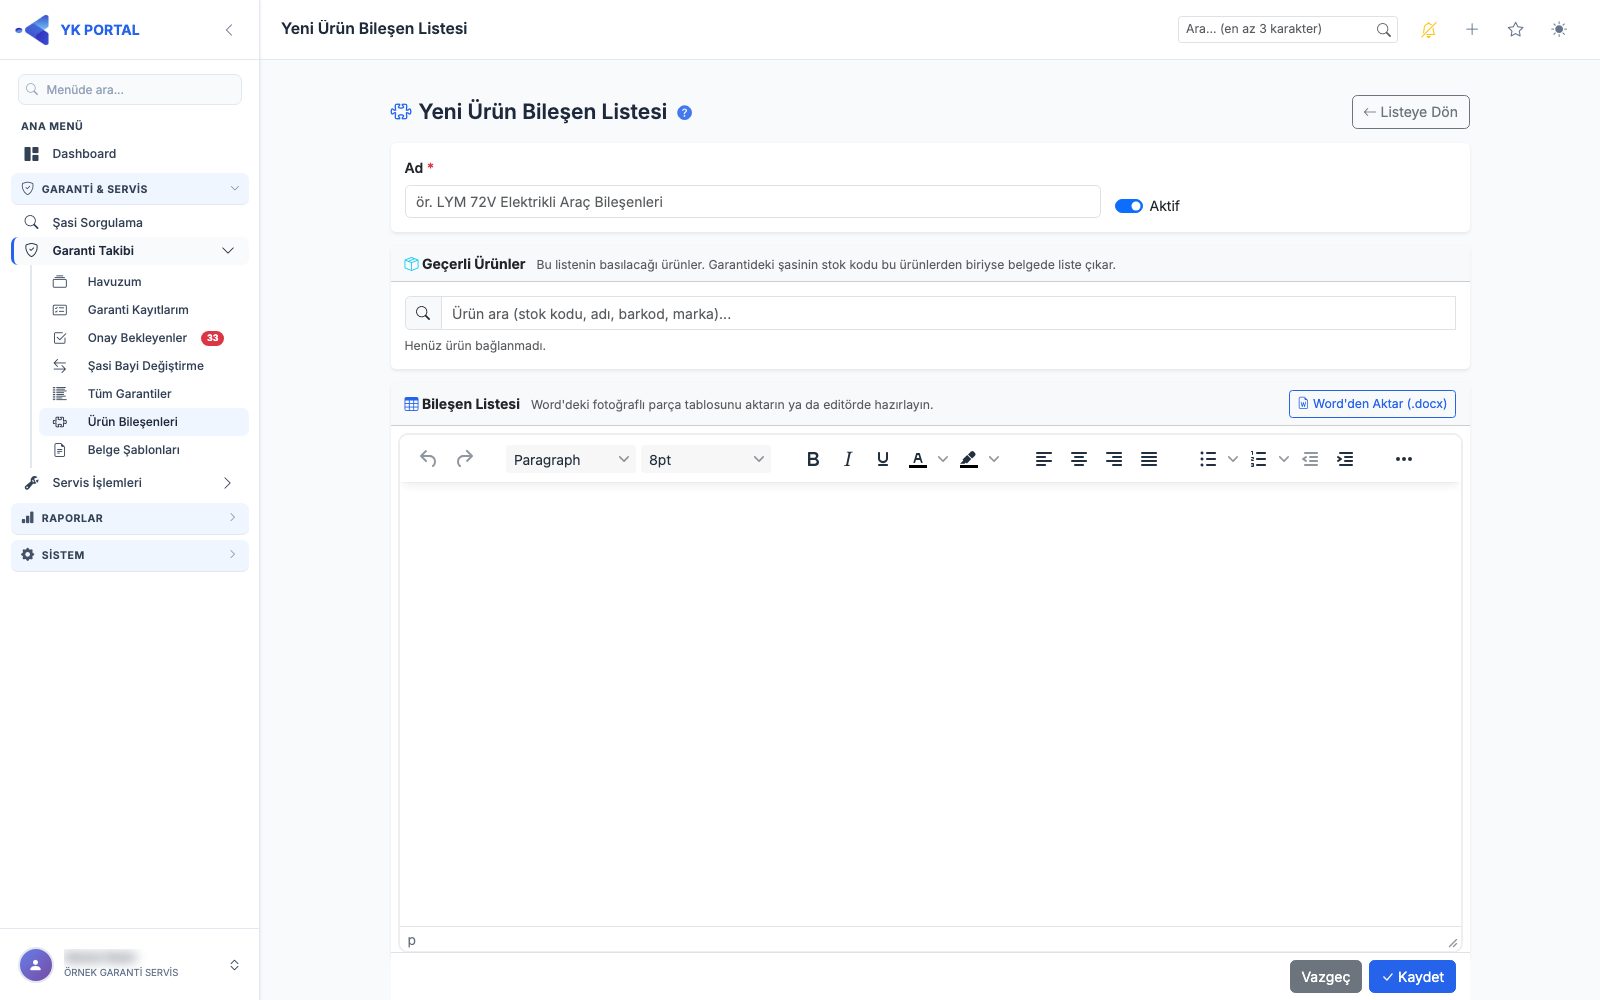This screenshot has height=1000, width=1600.
Task: Open bullet list style dropdown arrow
Action: 1233,459
